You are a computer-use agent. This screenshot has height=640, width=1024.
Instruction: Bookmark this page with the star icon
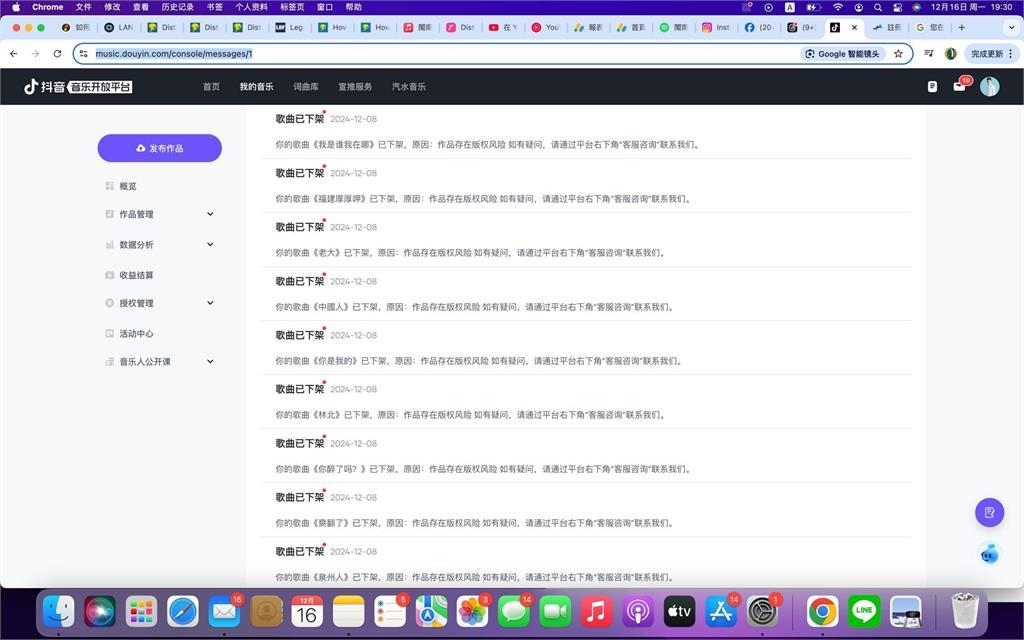click(x=898, y=54)
